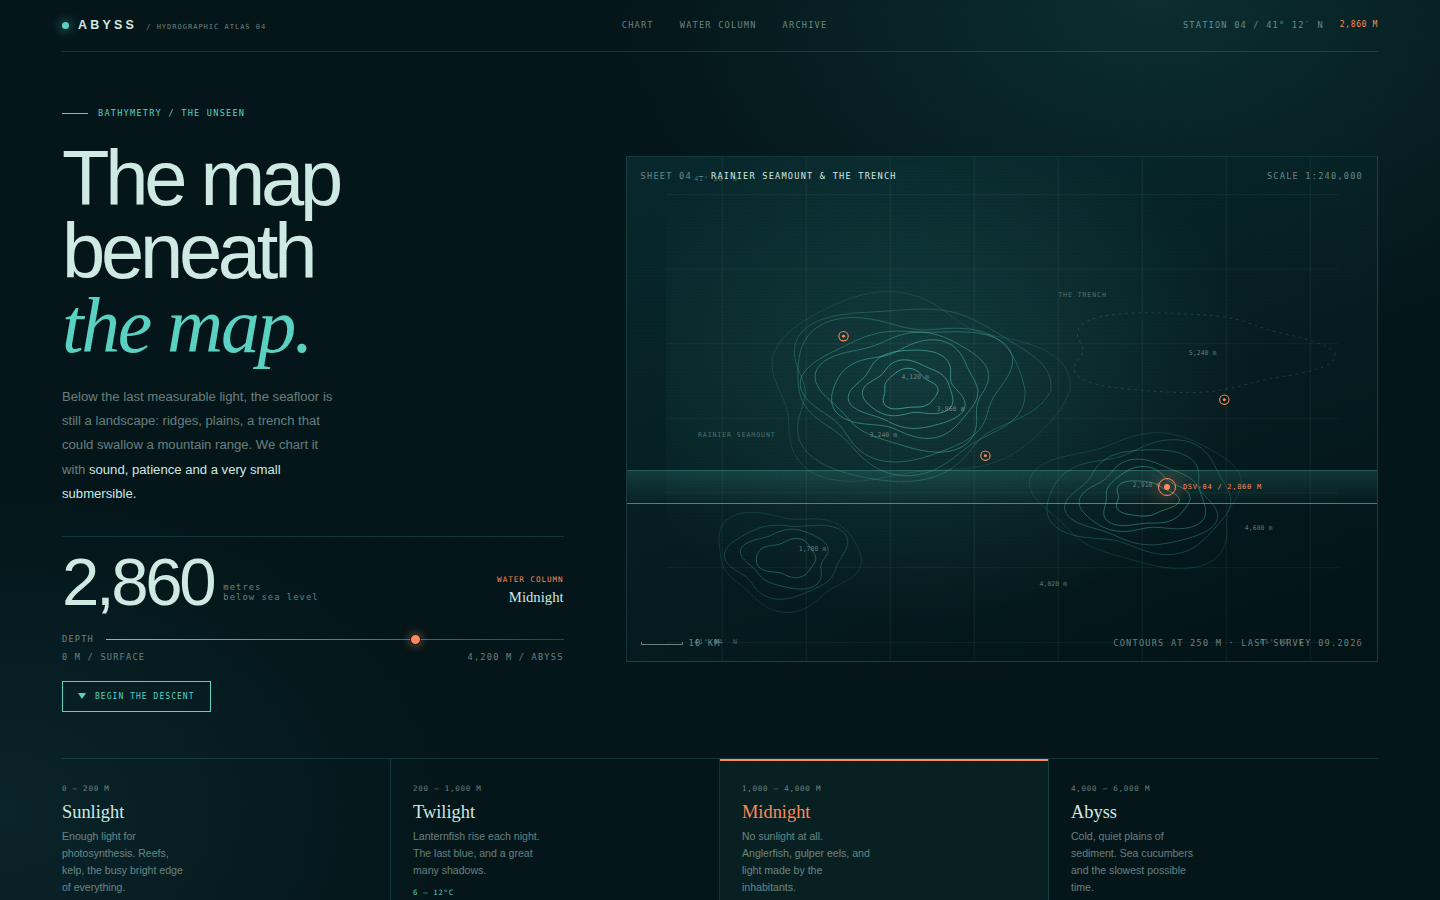Click the "STATION 04 / 41° 12' N" readout
The height and width of the screenshot is (900, 1440).
point(1253,25)
